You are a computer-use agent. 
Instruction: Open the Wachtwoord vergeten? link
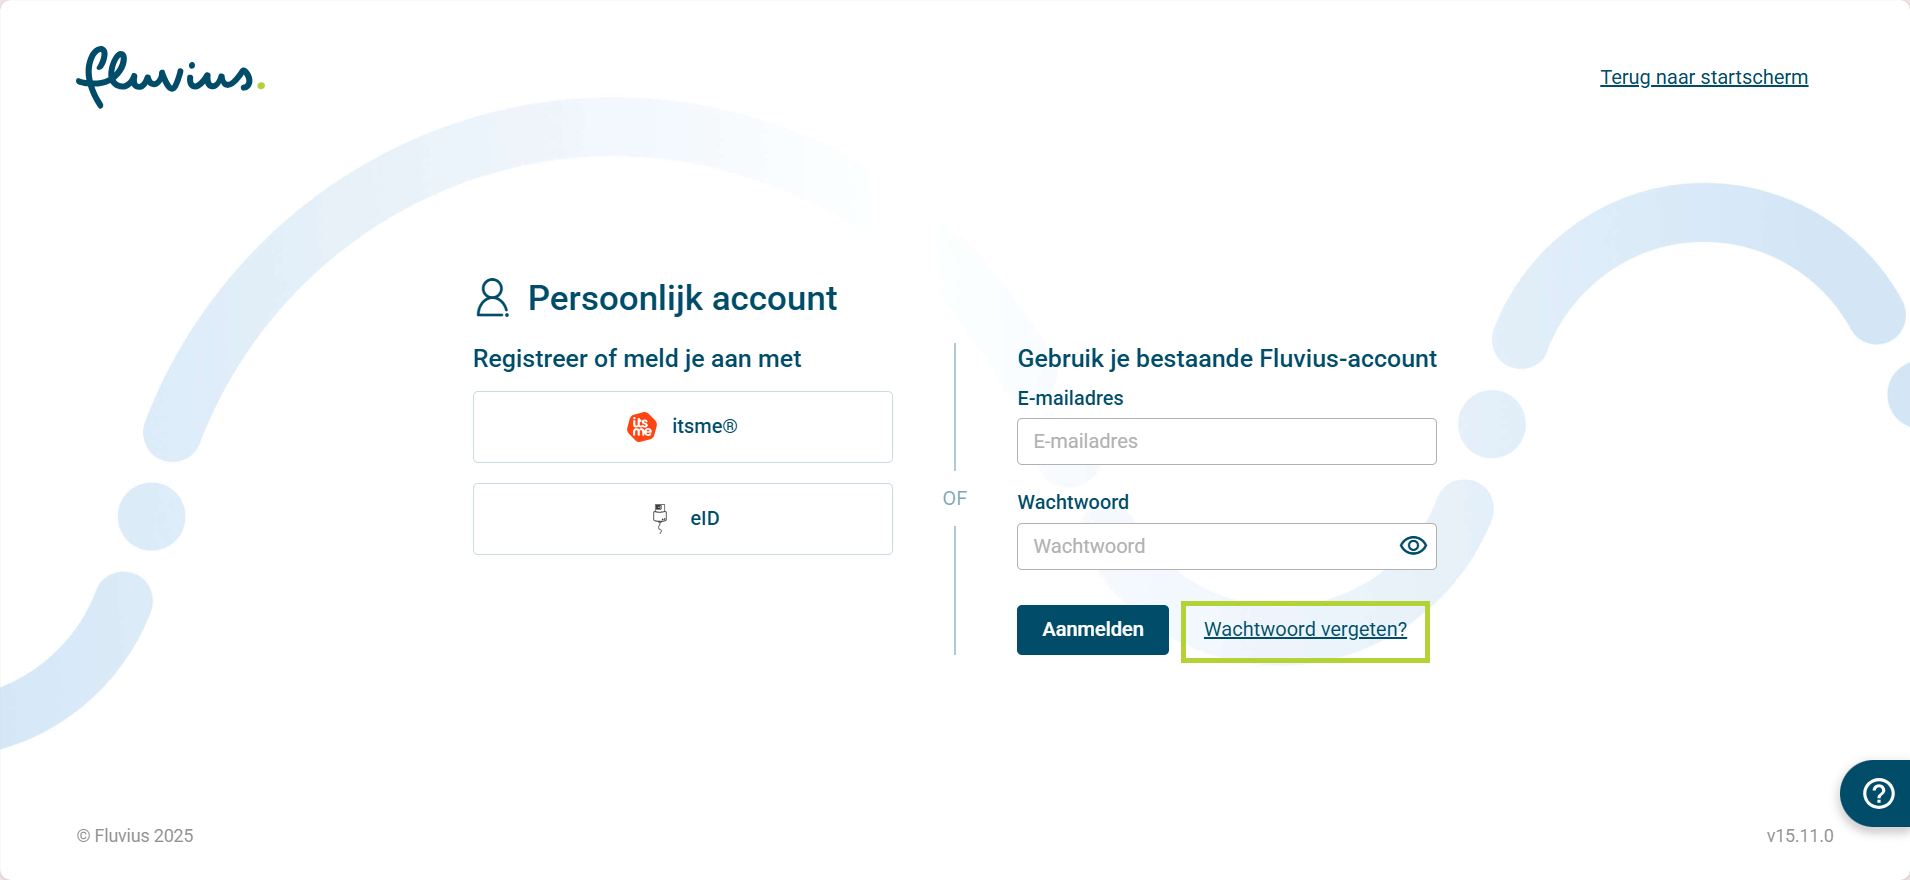point(1305,630)
